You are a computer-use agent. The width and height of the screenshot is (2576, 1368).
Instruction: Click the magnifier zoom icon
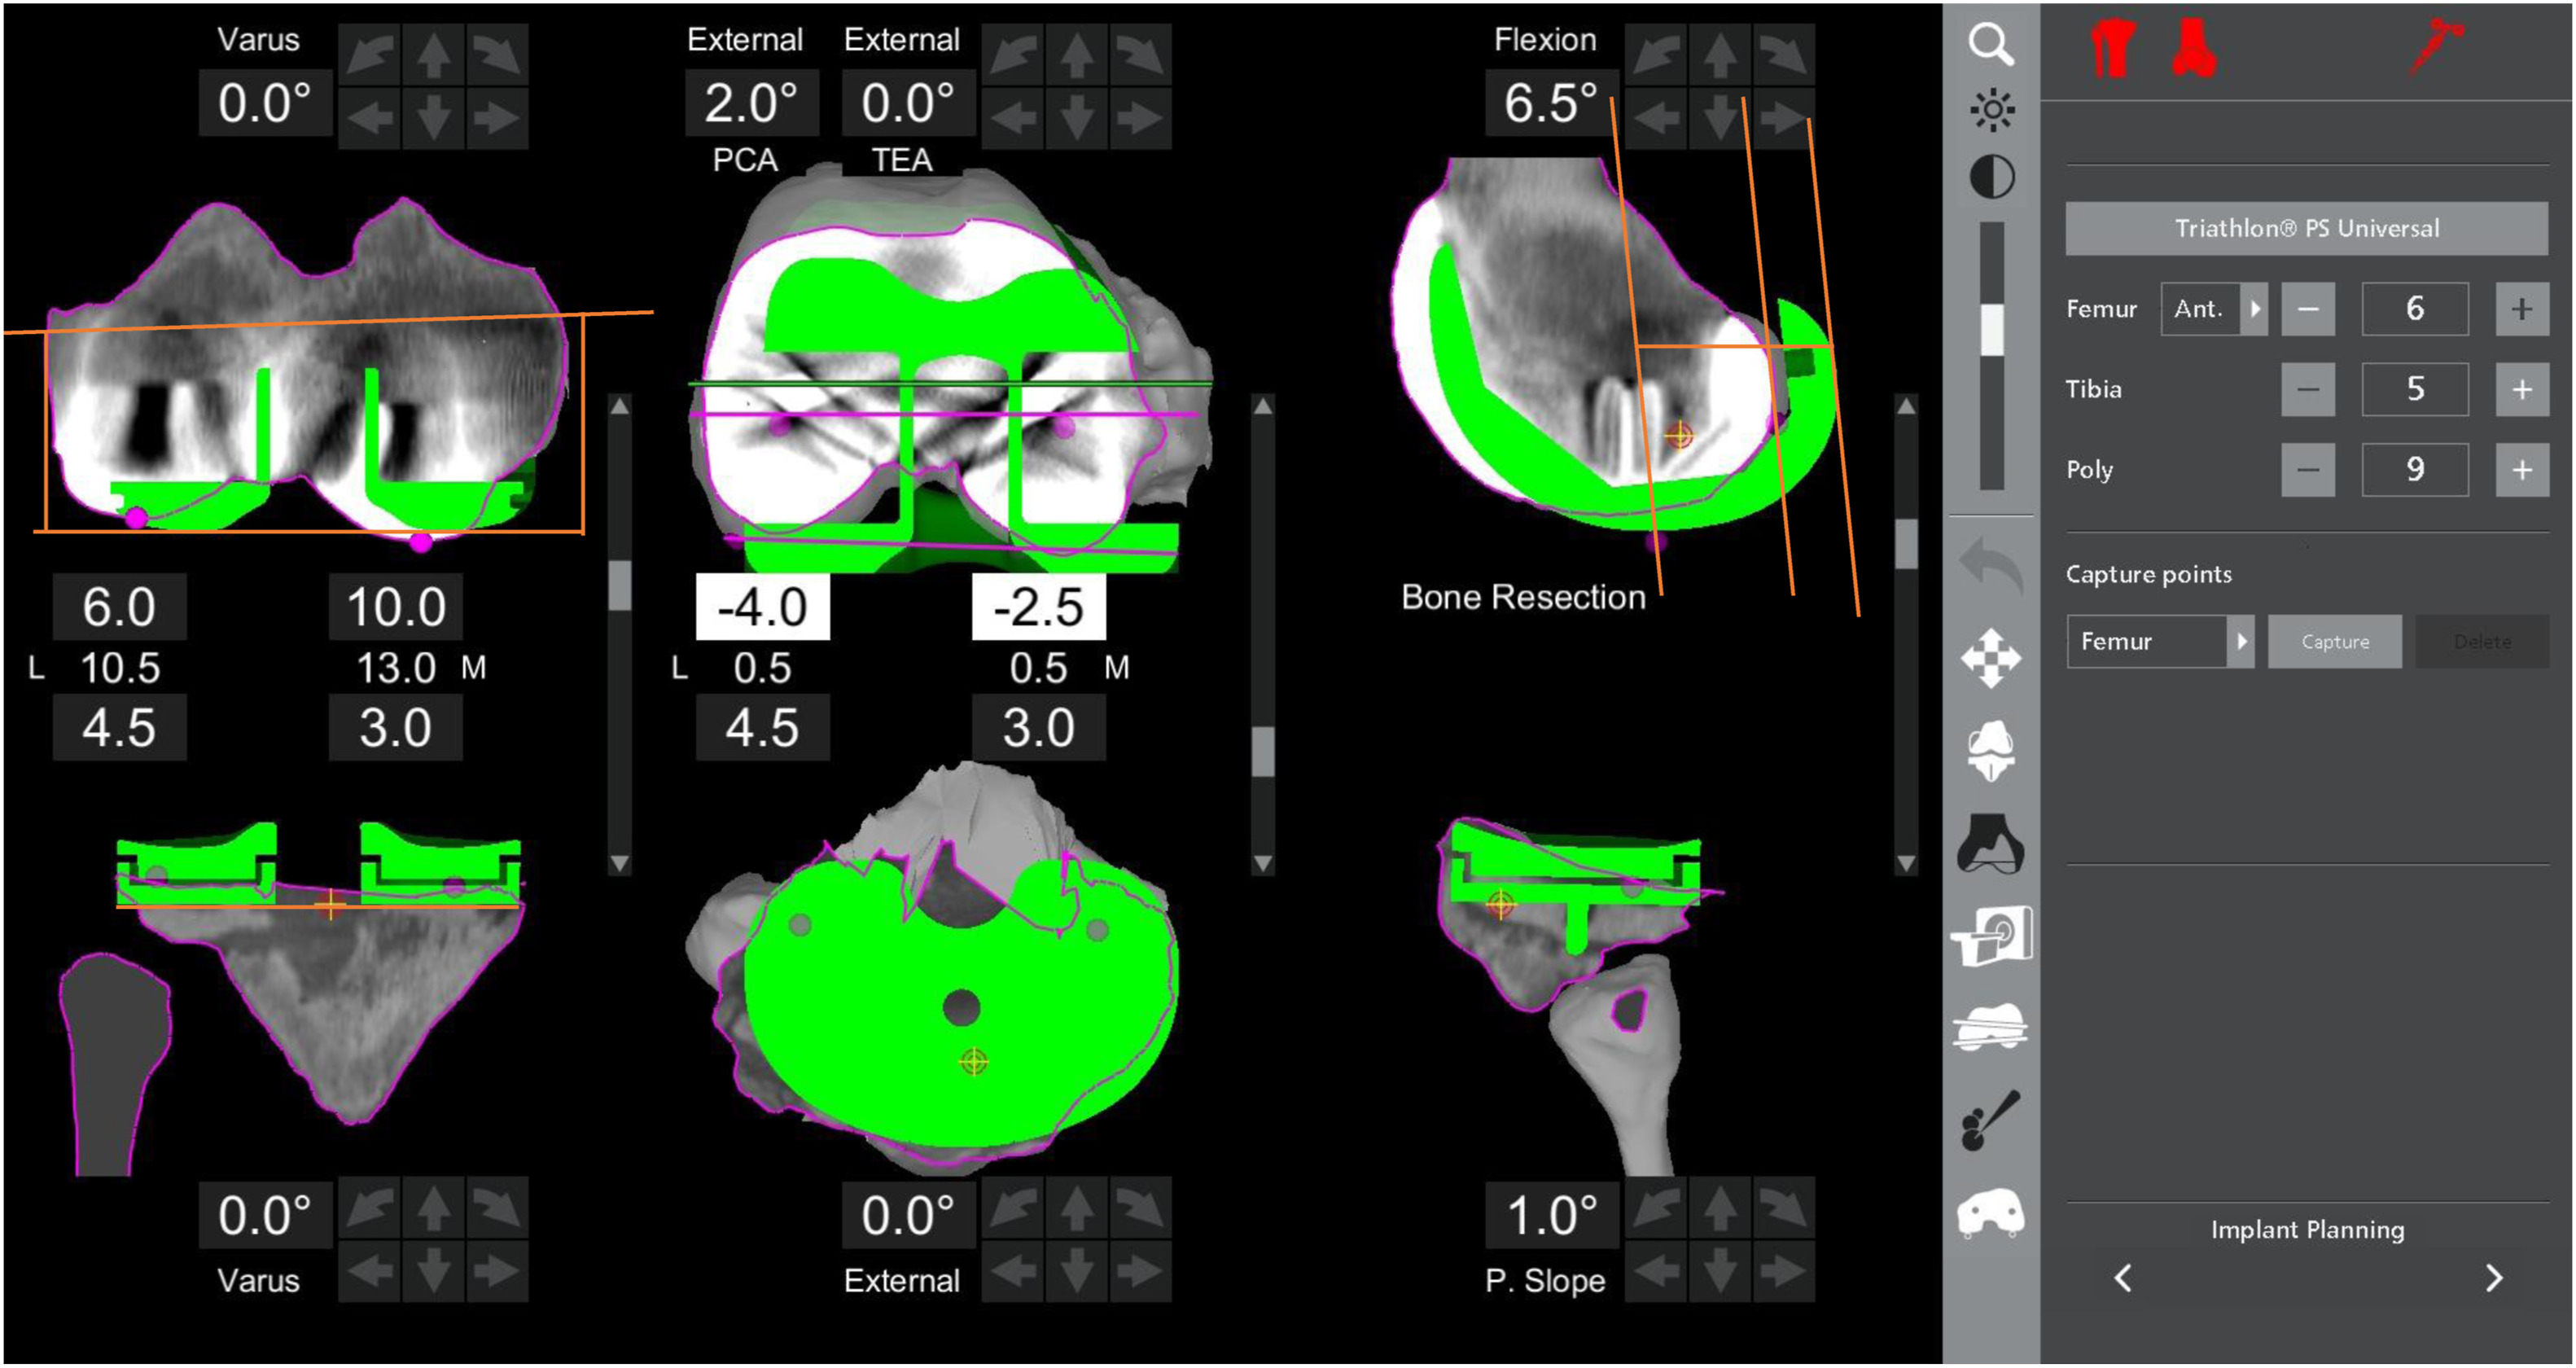(x=1990, y=45)
